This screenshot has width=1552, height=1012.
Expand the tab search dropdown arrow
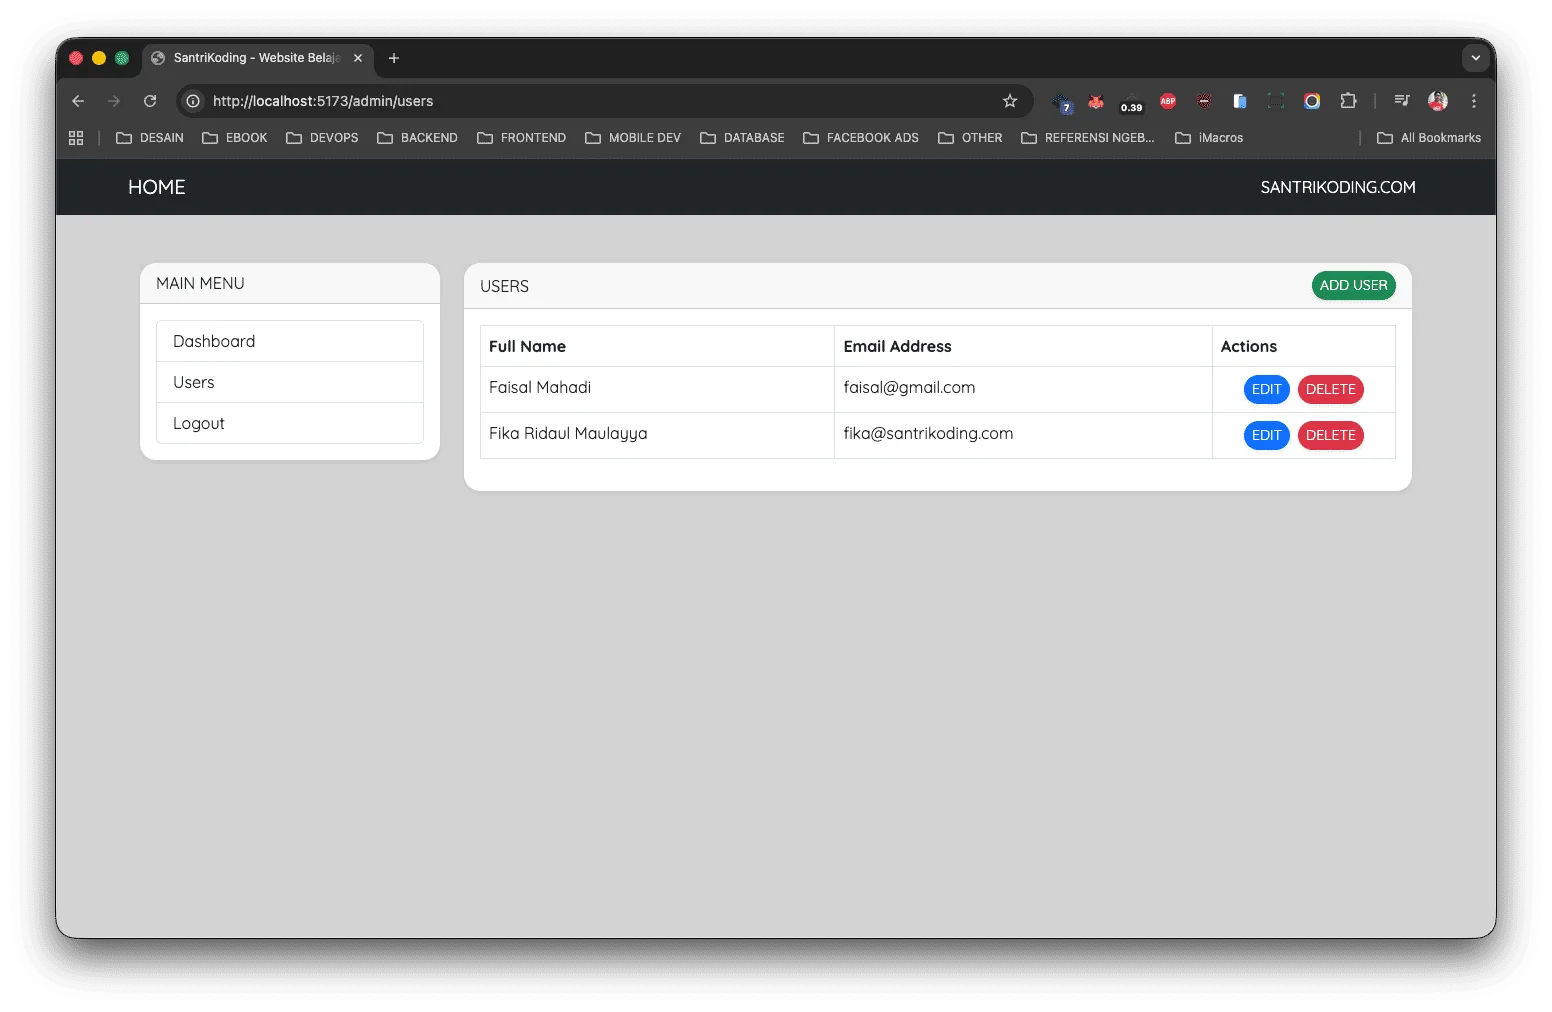(x=1475, y=58)
